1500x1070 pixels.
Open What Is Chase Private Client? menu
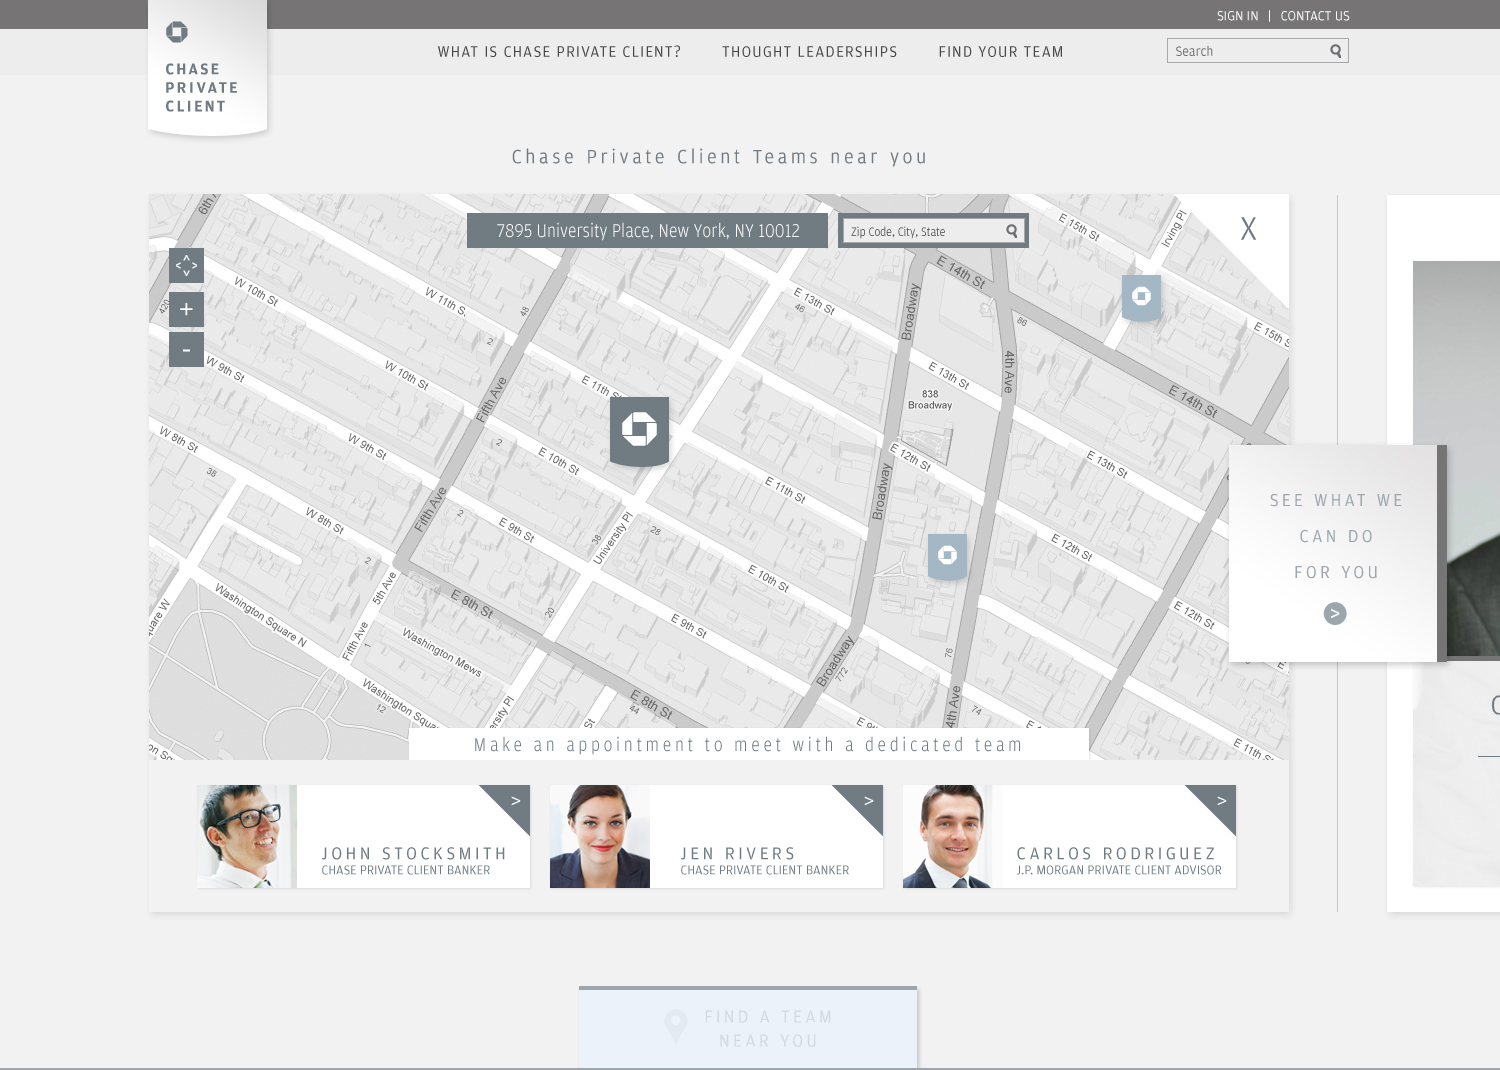coord(559,52)
